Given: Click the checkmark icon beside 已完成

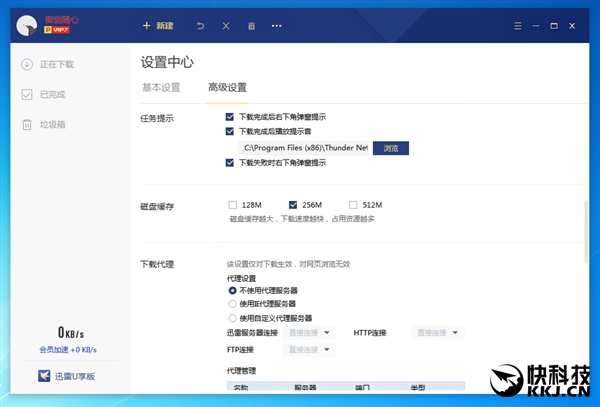Looking at the screenshot, I should pos(27,94).
